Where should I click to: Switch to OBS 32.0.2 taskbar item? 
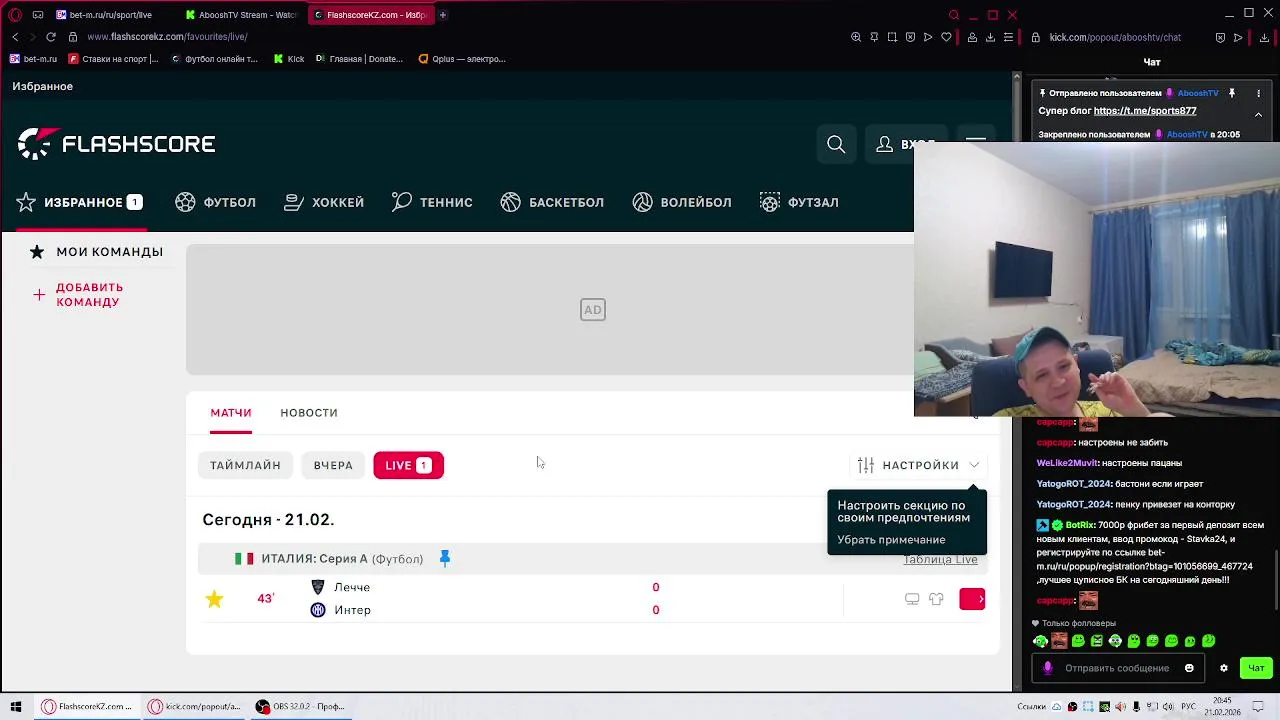tap(300, 706)
